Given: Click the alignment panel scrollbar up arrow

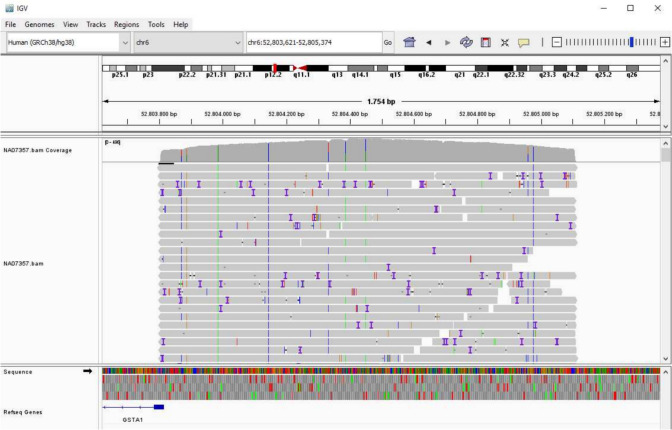Looking at the screenshot, I should pos(666,144).
